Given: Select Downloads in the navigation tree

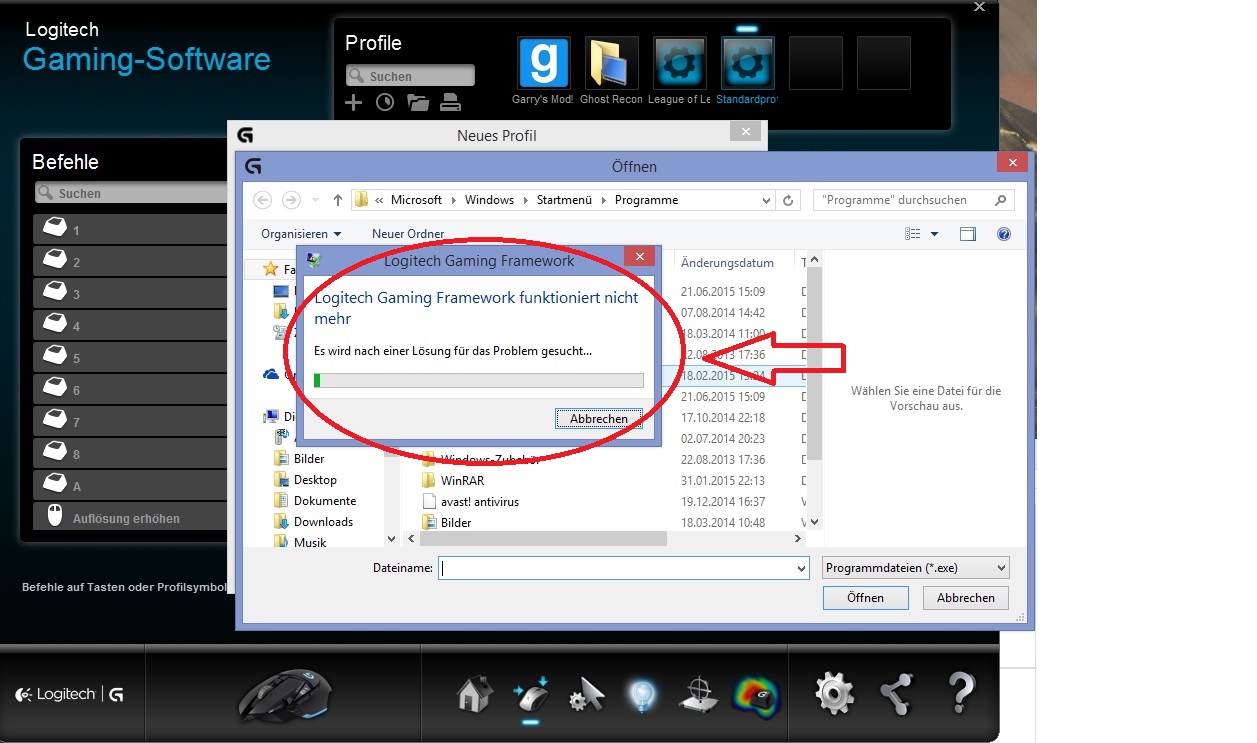Looking at the screenshot, I should (323, 522).
